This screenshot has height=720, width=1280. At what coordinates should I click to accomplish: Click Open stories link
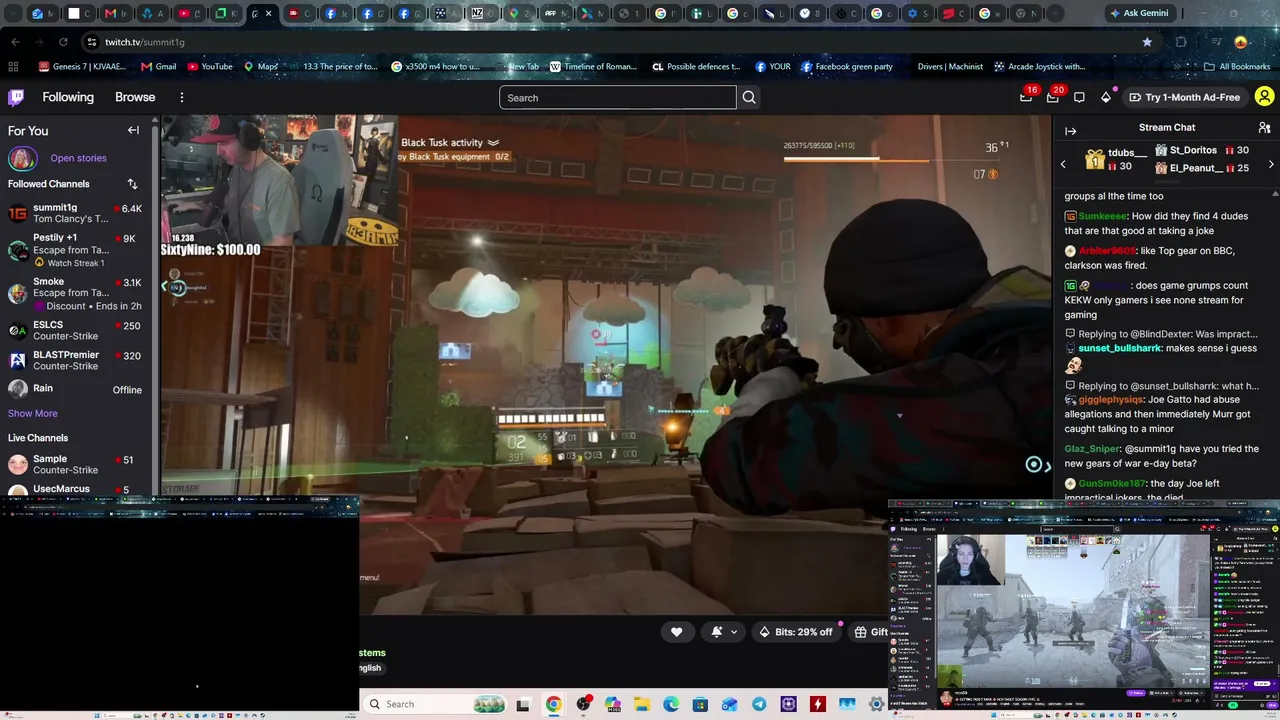click(x=78, y=158)
